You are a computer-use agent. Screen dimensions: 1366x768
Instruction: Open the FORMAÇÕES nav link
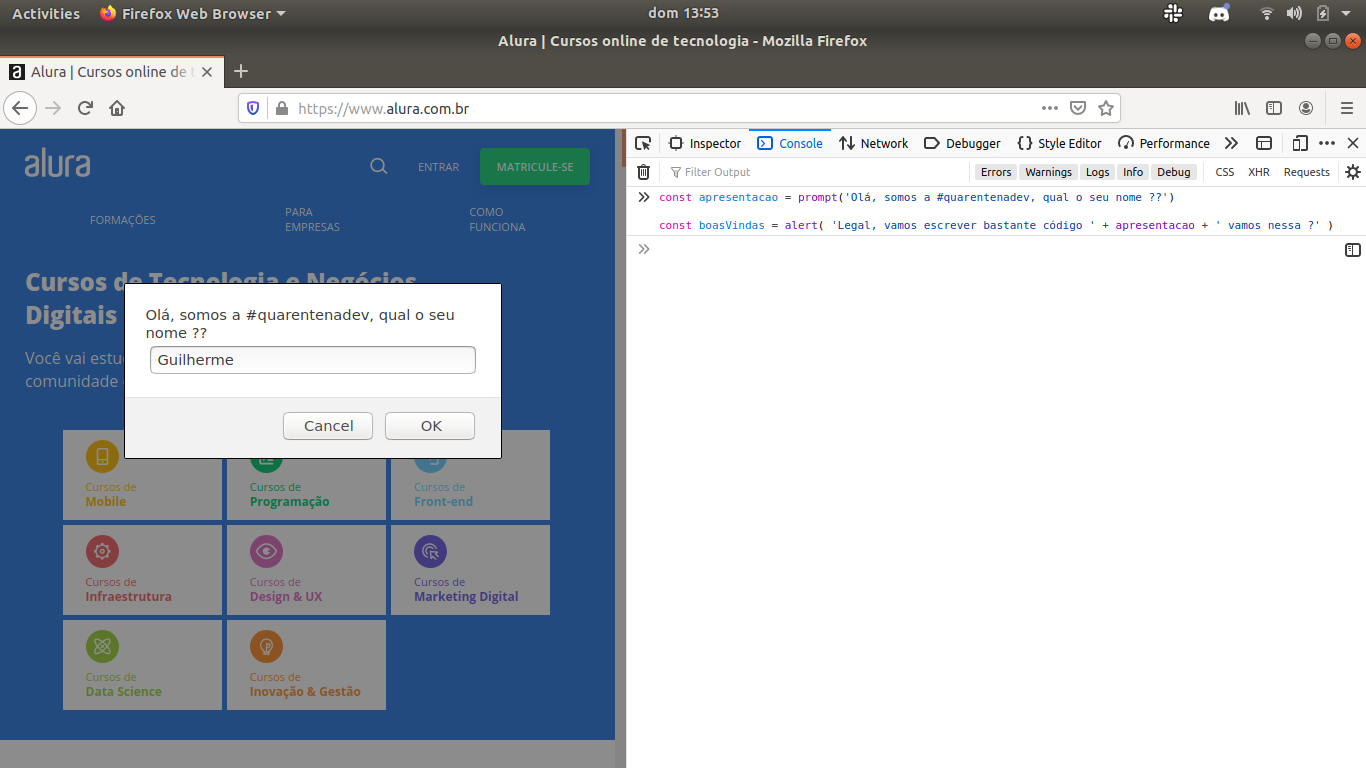coord(123,220)
